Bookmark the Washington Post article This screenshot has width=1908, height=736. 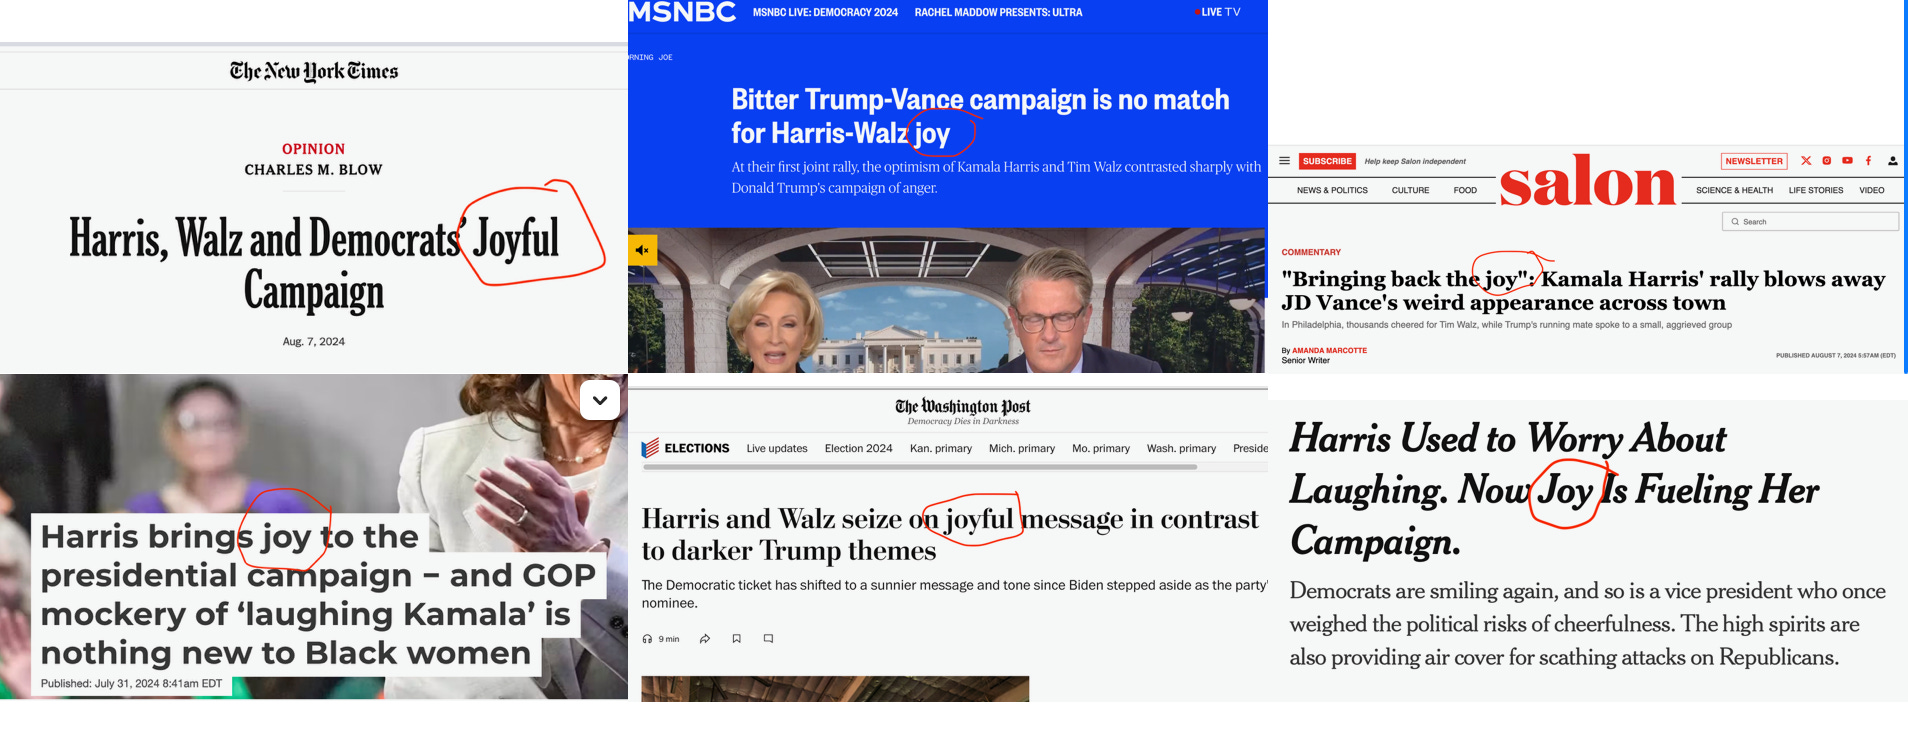[737, 639]
